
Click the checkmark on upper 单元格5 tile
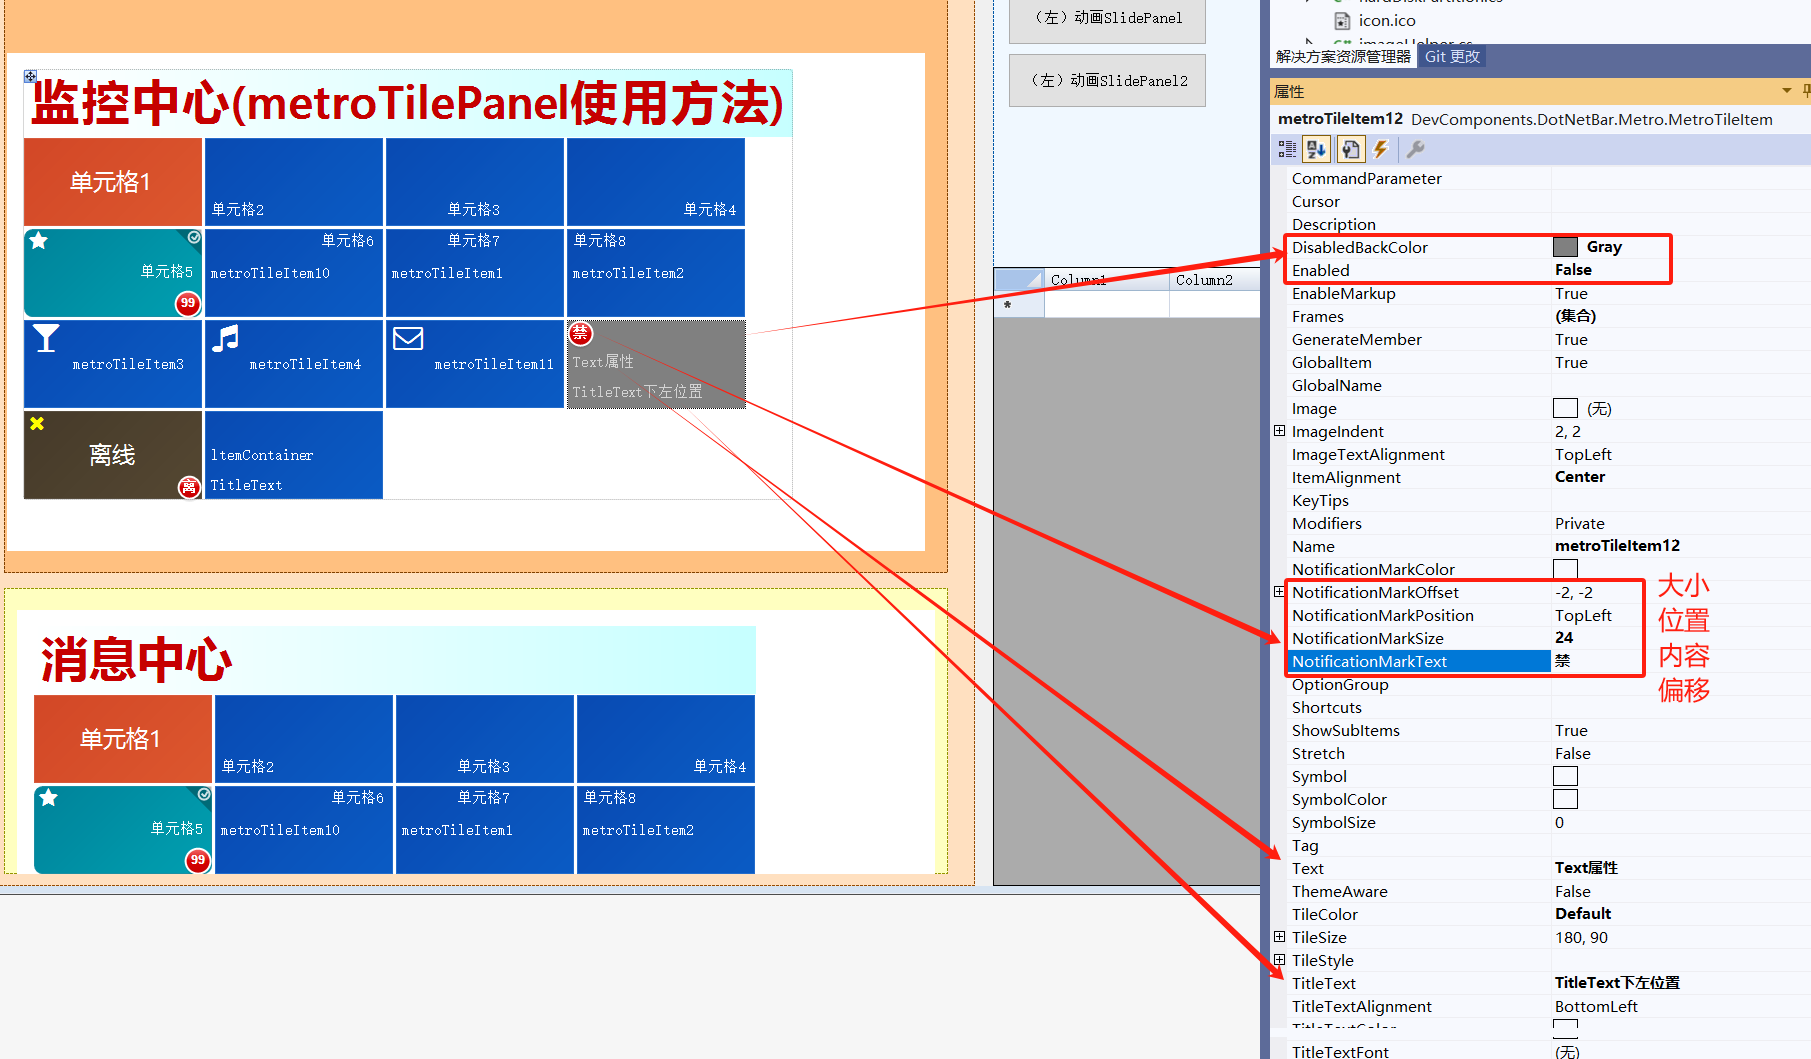point(194,237)
